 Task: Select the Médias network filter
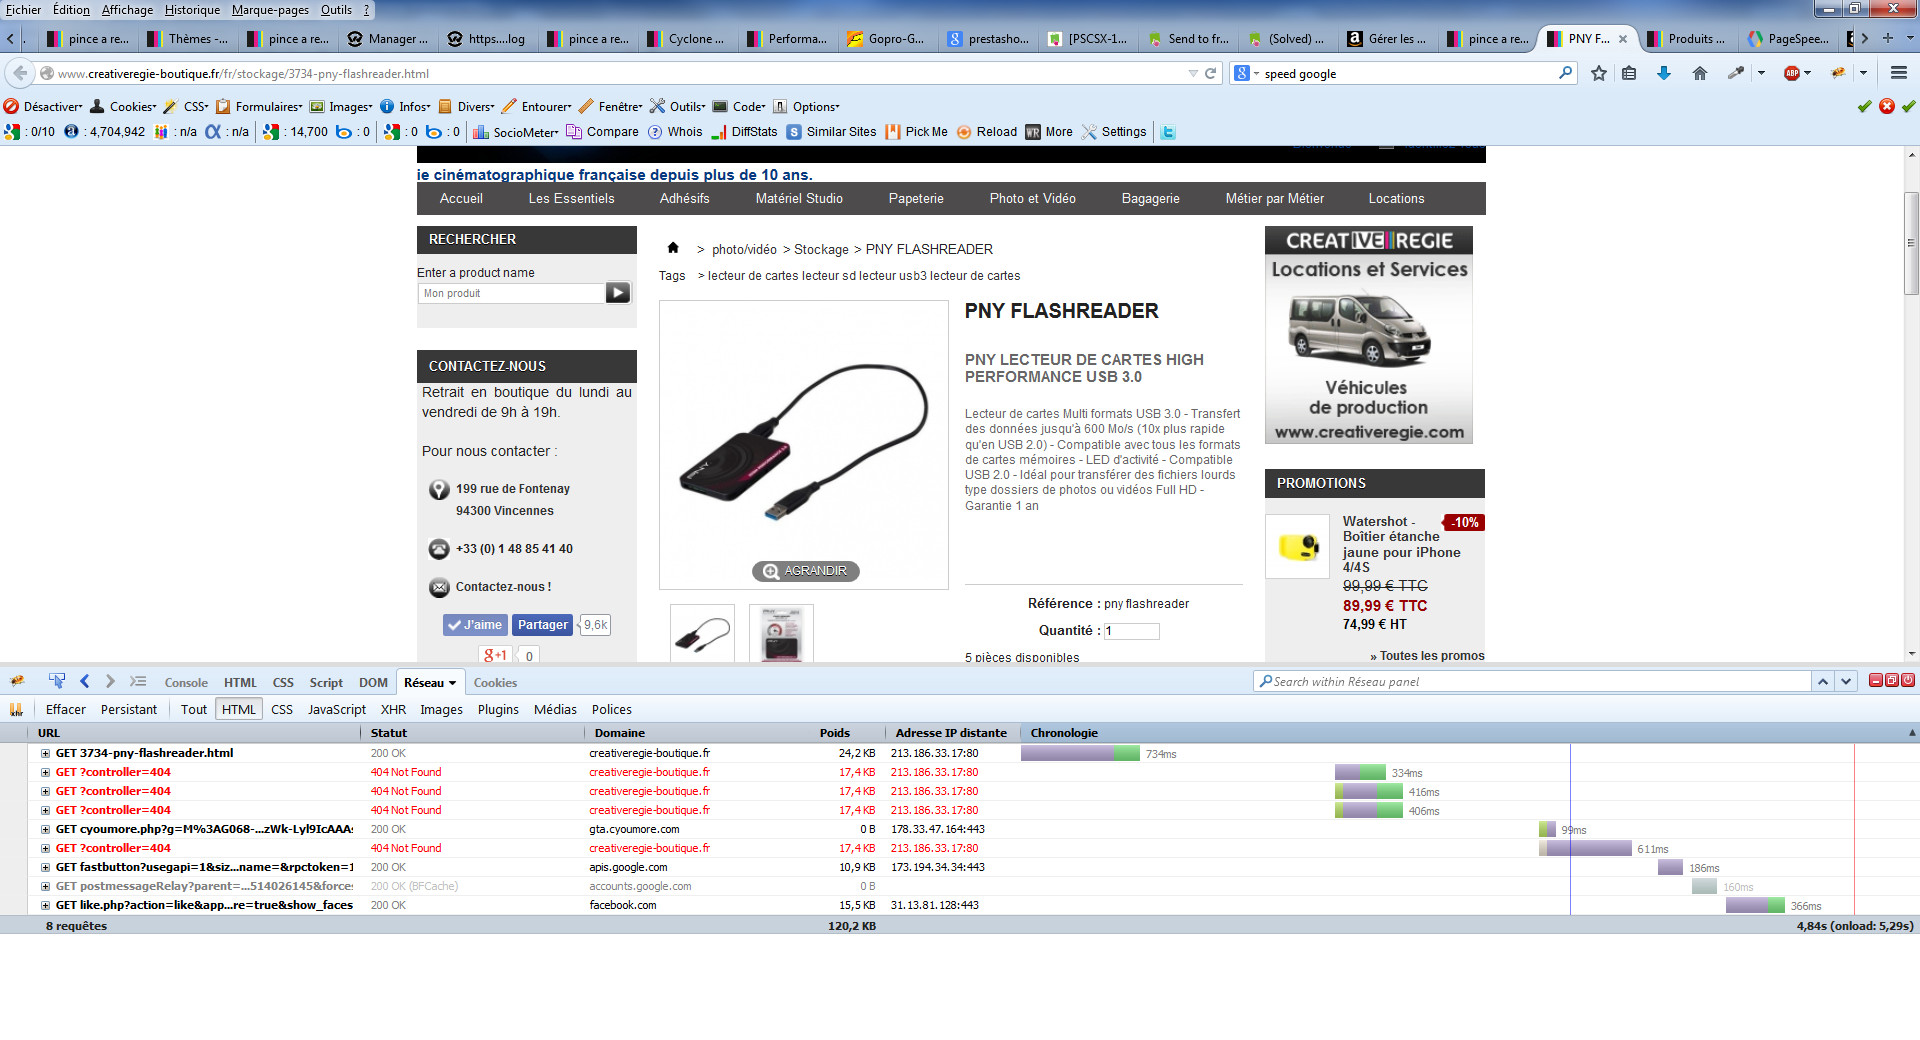click(555, 710)
